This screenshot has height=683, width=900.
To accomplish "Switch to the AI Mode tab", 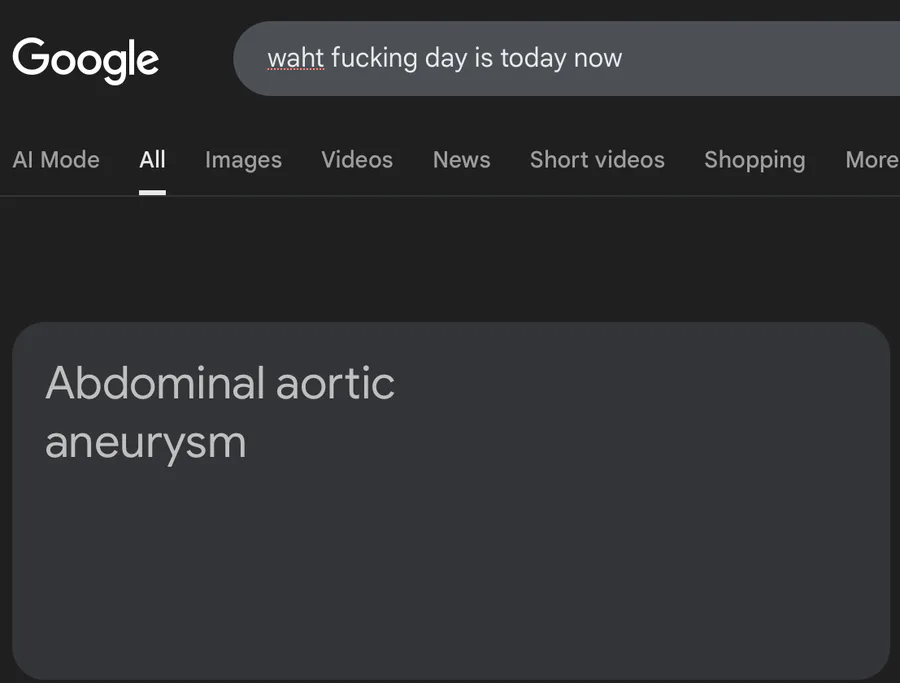I will 56,160.
